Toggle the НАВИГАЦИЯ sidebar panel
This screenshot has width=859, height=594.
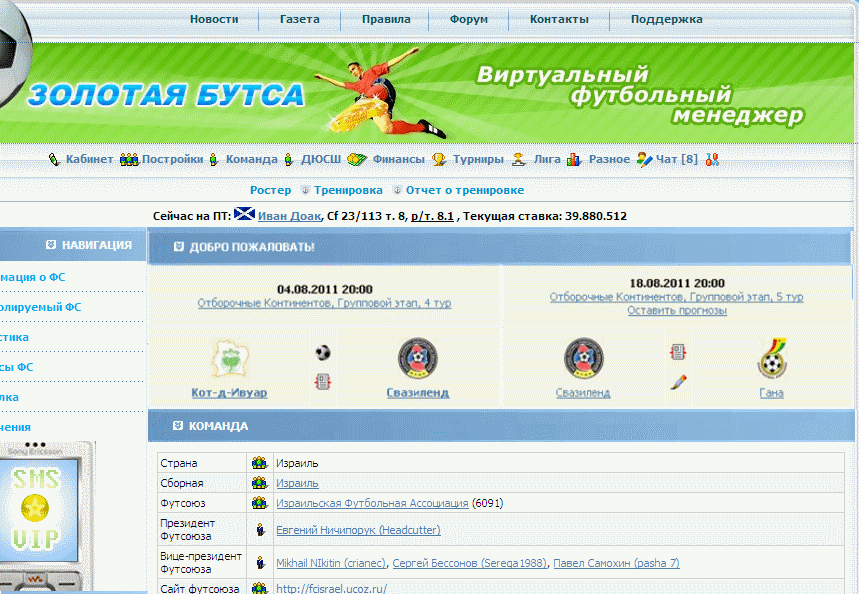tap(51, 245)
